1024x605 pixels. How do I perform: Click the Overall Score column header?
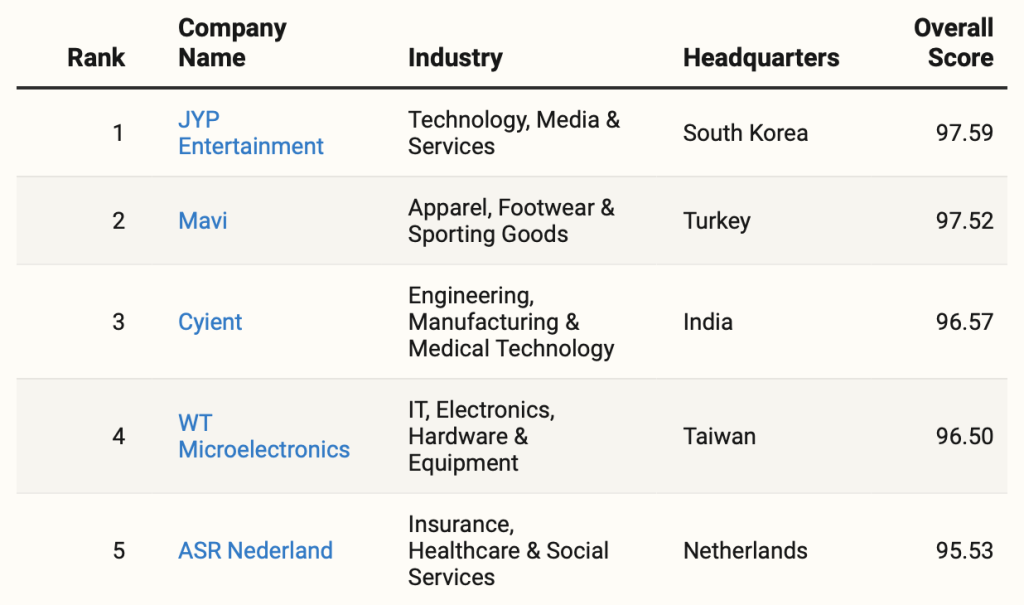tap(953, 43)
